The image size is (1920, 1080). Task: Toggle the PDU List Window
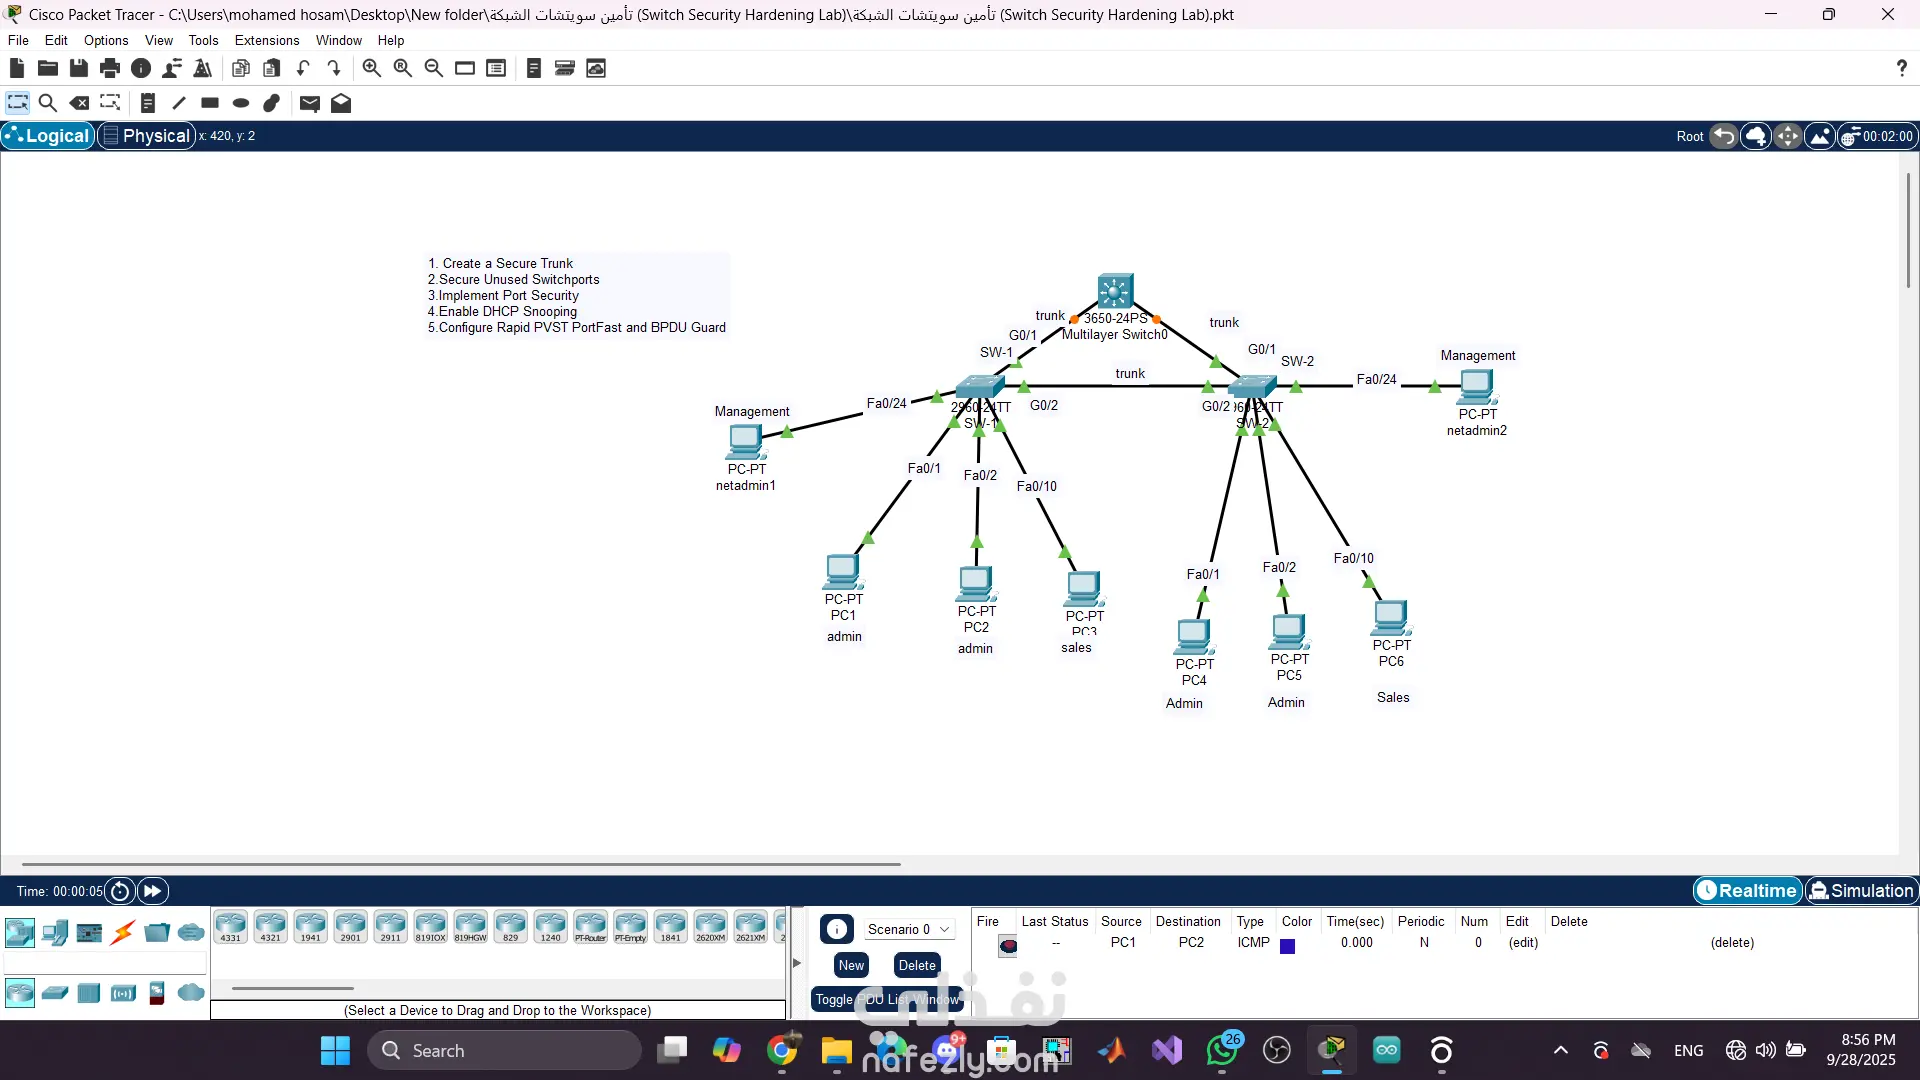pyautogui.click(x=886, y=999)
